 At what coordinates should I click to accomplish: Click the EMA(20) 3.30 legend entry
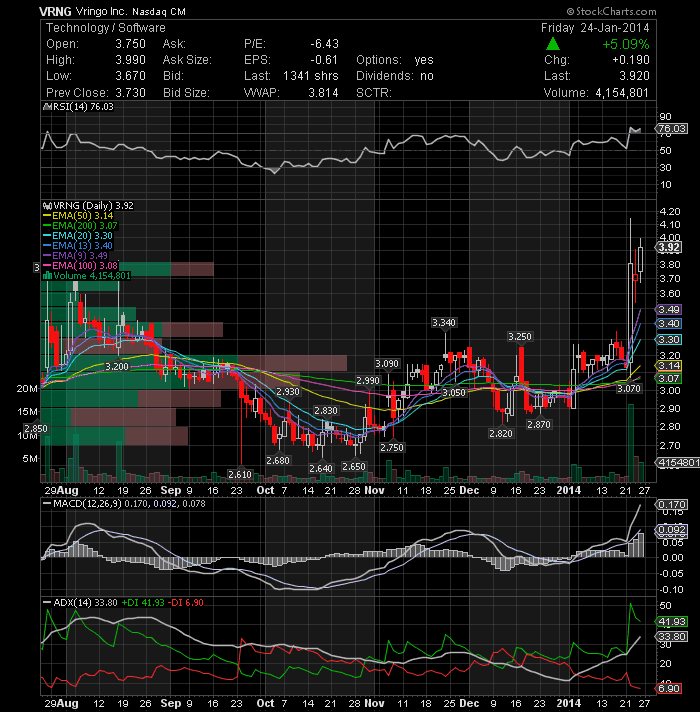coord(78,236)
